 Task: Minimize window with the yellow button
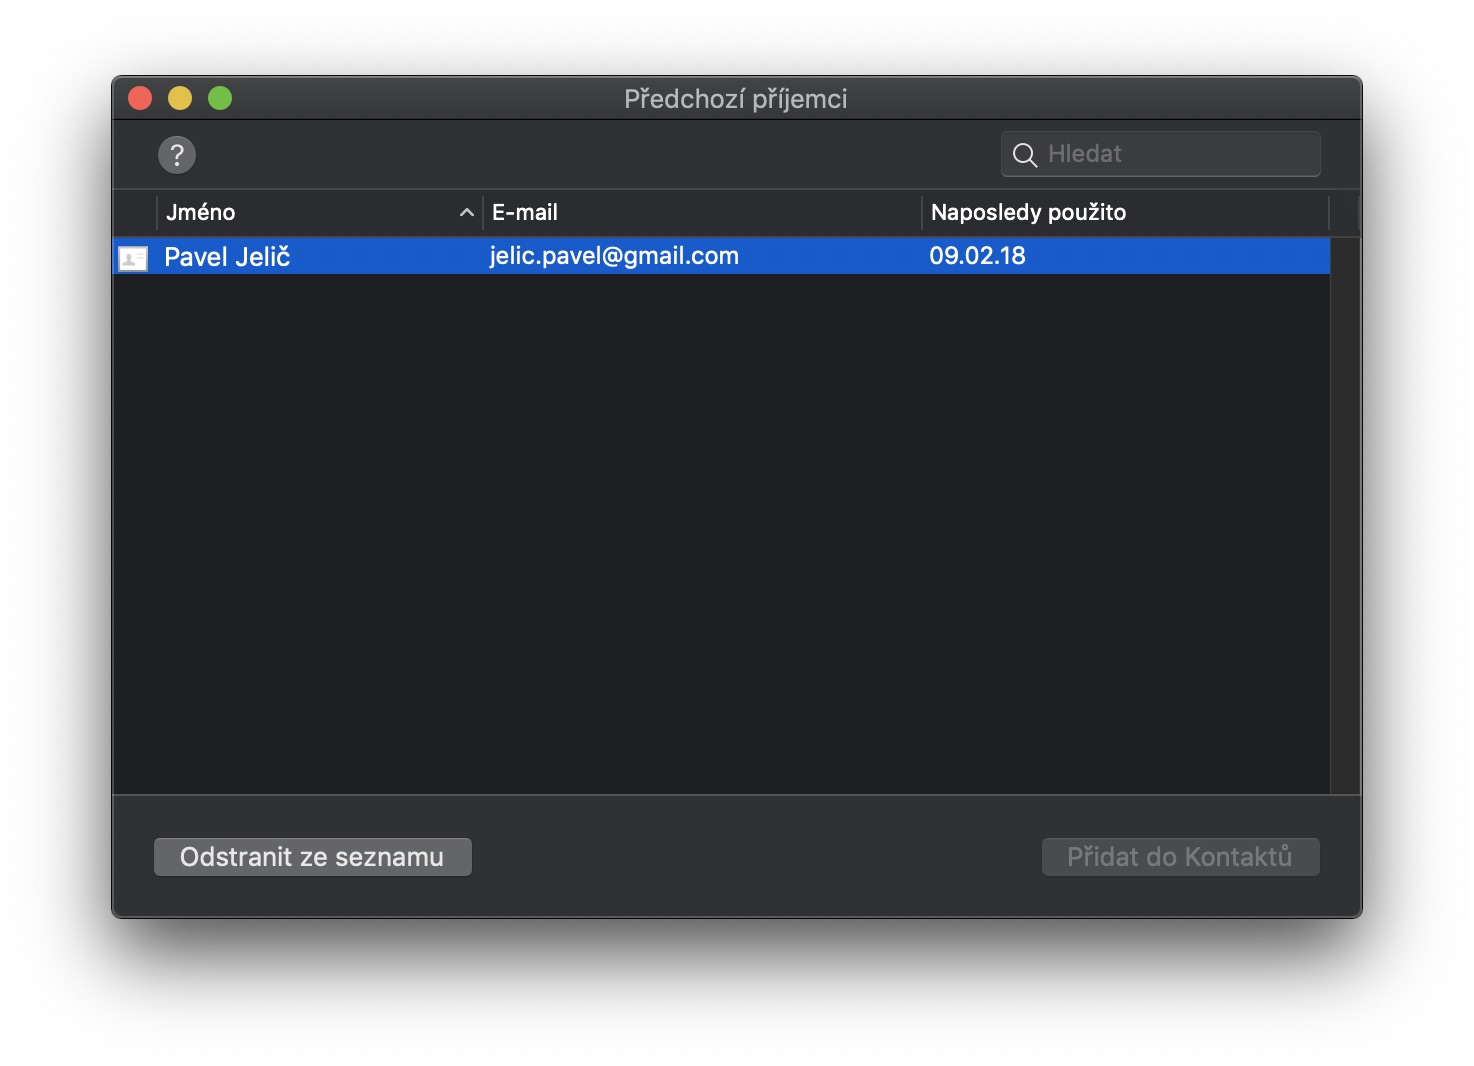pyautogui.click(x=180, y=98)
